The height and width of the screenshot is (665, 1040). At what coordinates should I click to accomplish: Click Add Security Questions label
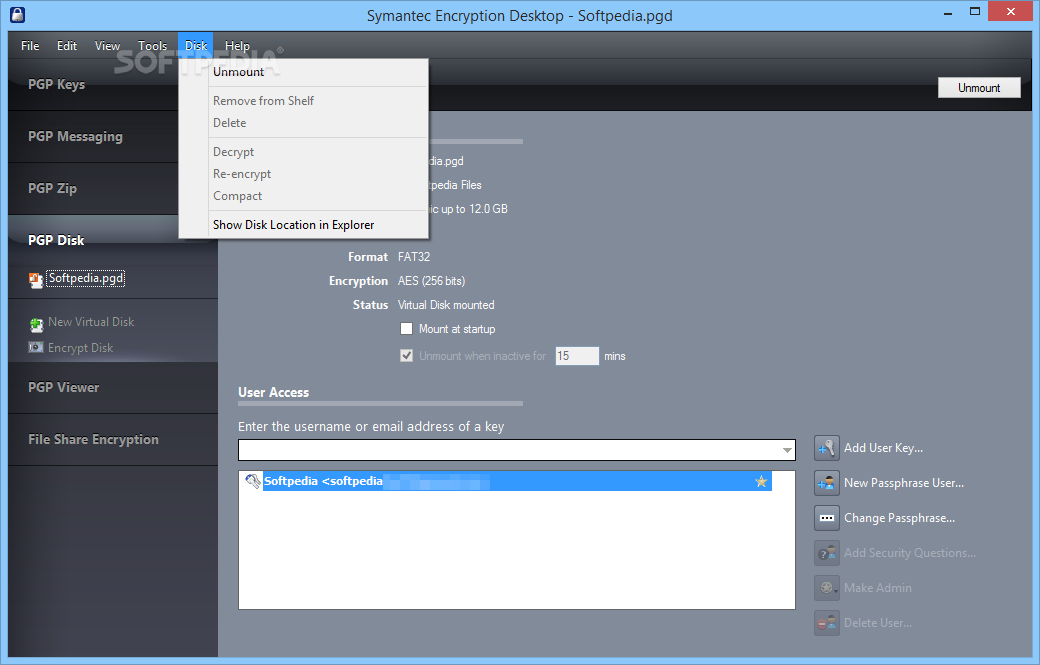tap(909, 553)
